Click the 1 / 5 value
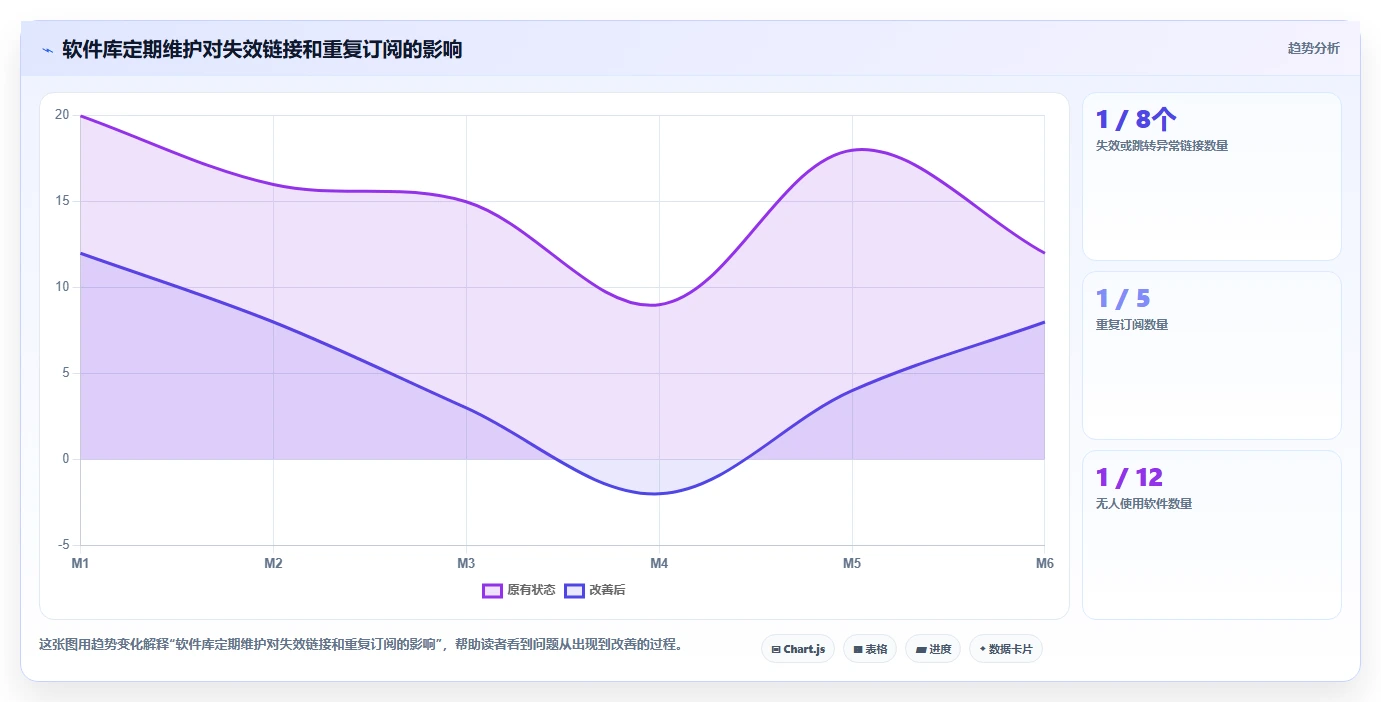The width and height of the screenshot is (1381, 702). click(1123, 298)
